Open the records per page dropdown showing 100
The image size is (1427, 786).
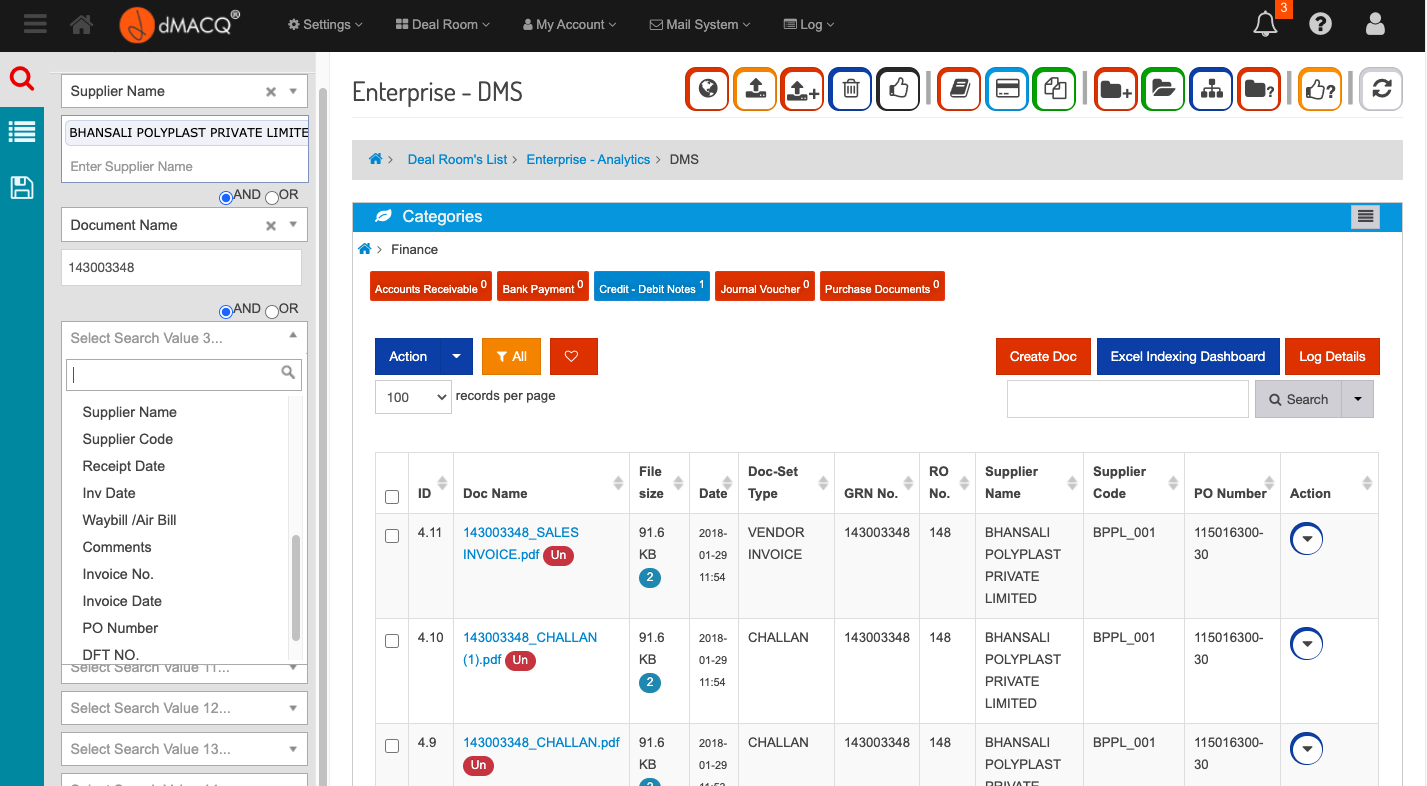click(413, 397)
